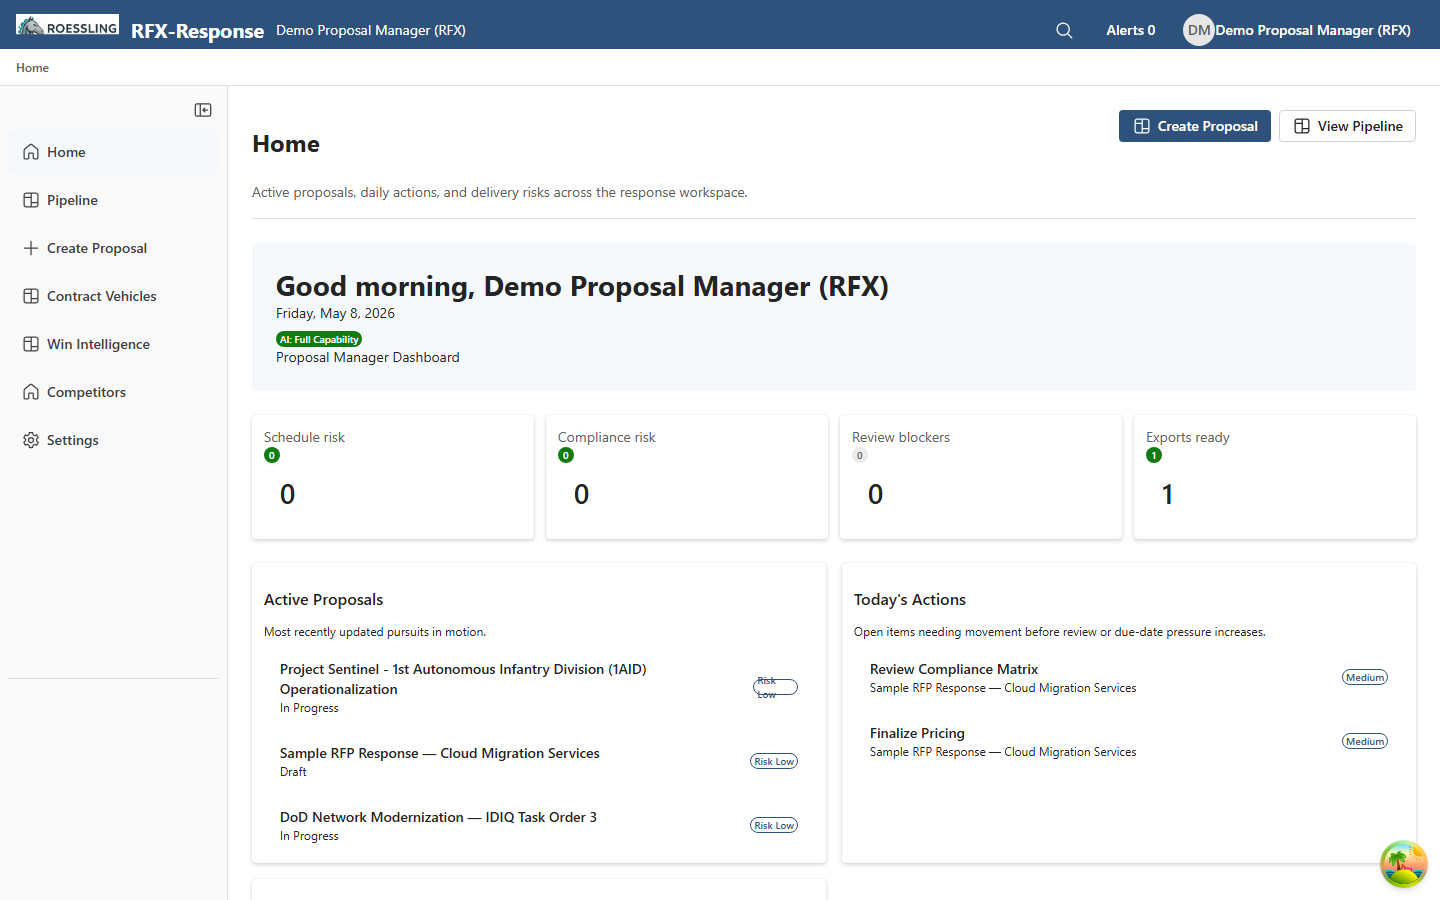Open the search magnifier icon
This screenshot has width=1440, height=900.
[x=1064, y=30]
